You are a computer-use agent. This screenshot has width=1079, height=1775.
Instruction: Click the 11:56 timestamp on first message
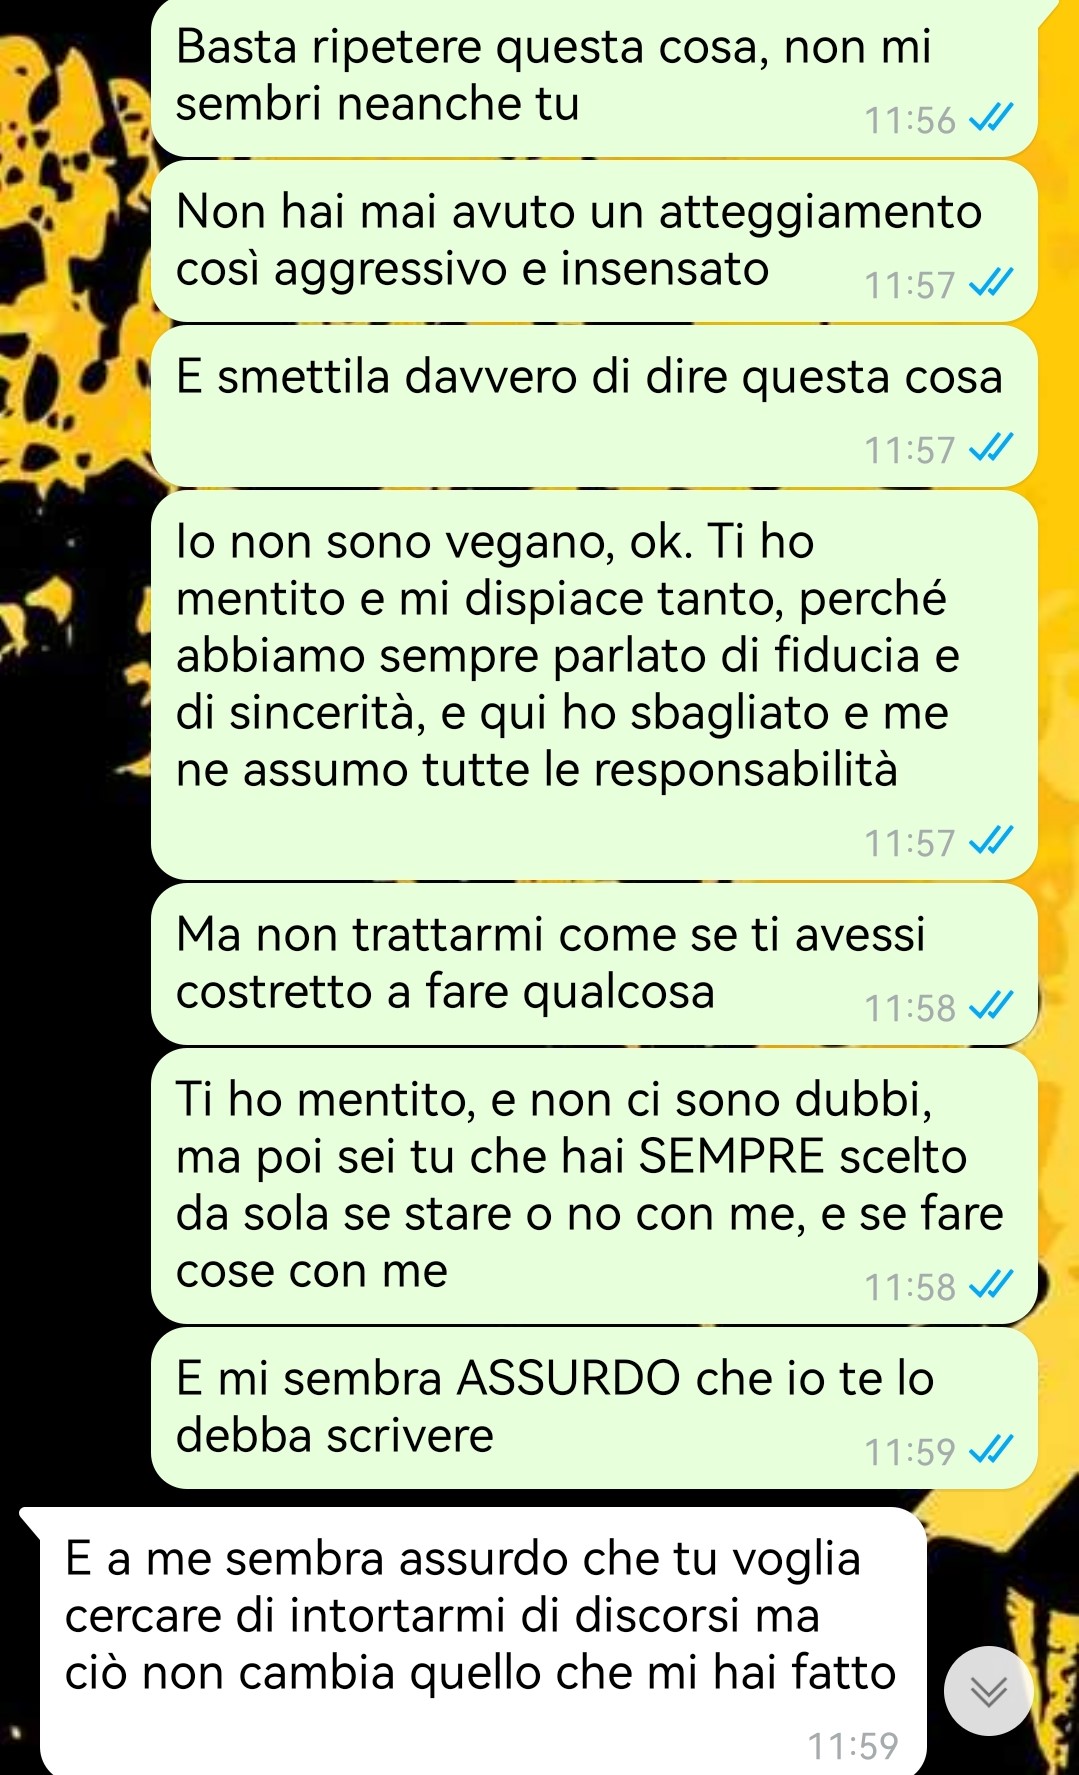(x=910, y=121)
